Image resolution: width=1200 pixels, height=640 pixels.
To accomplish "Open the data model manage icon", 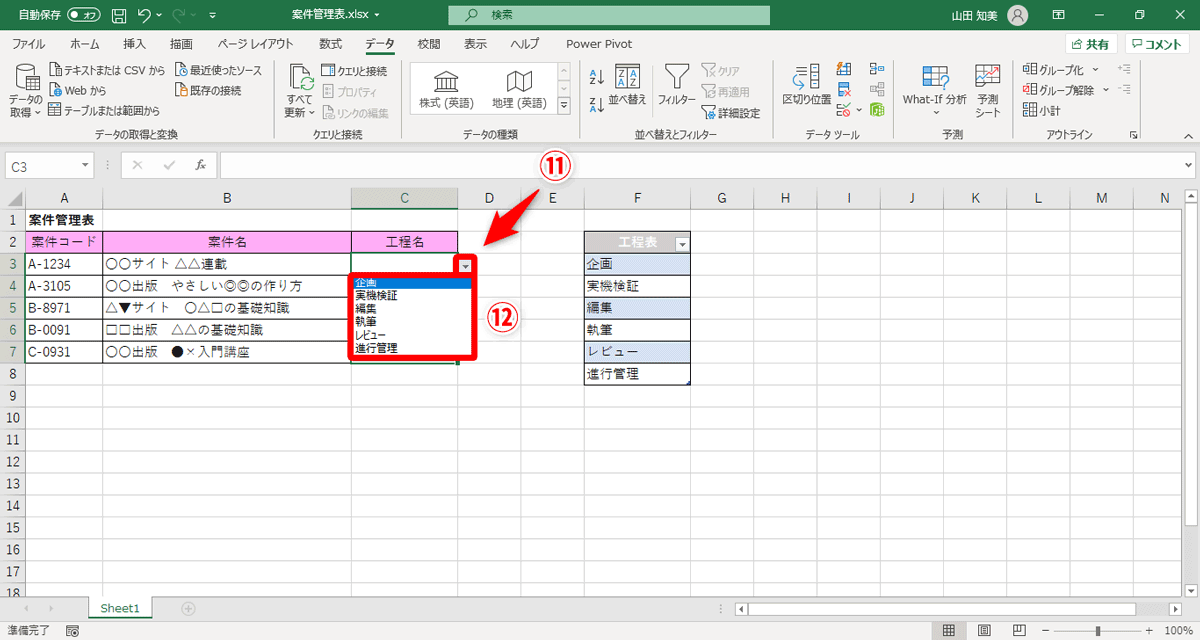I will click(x=877, y=110).
